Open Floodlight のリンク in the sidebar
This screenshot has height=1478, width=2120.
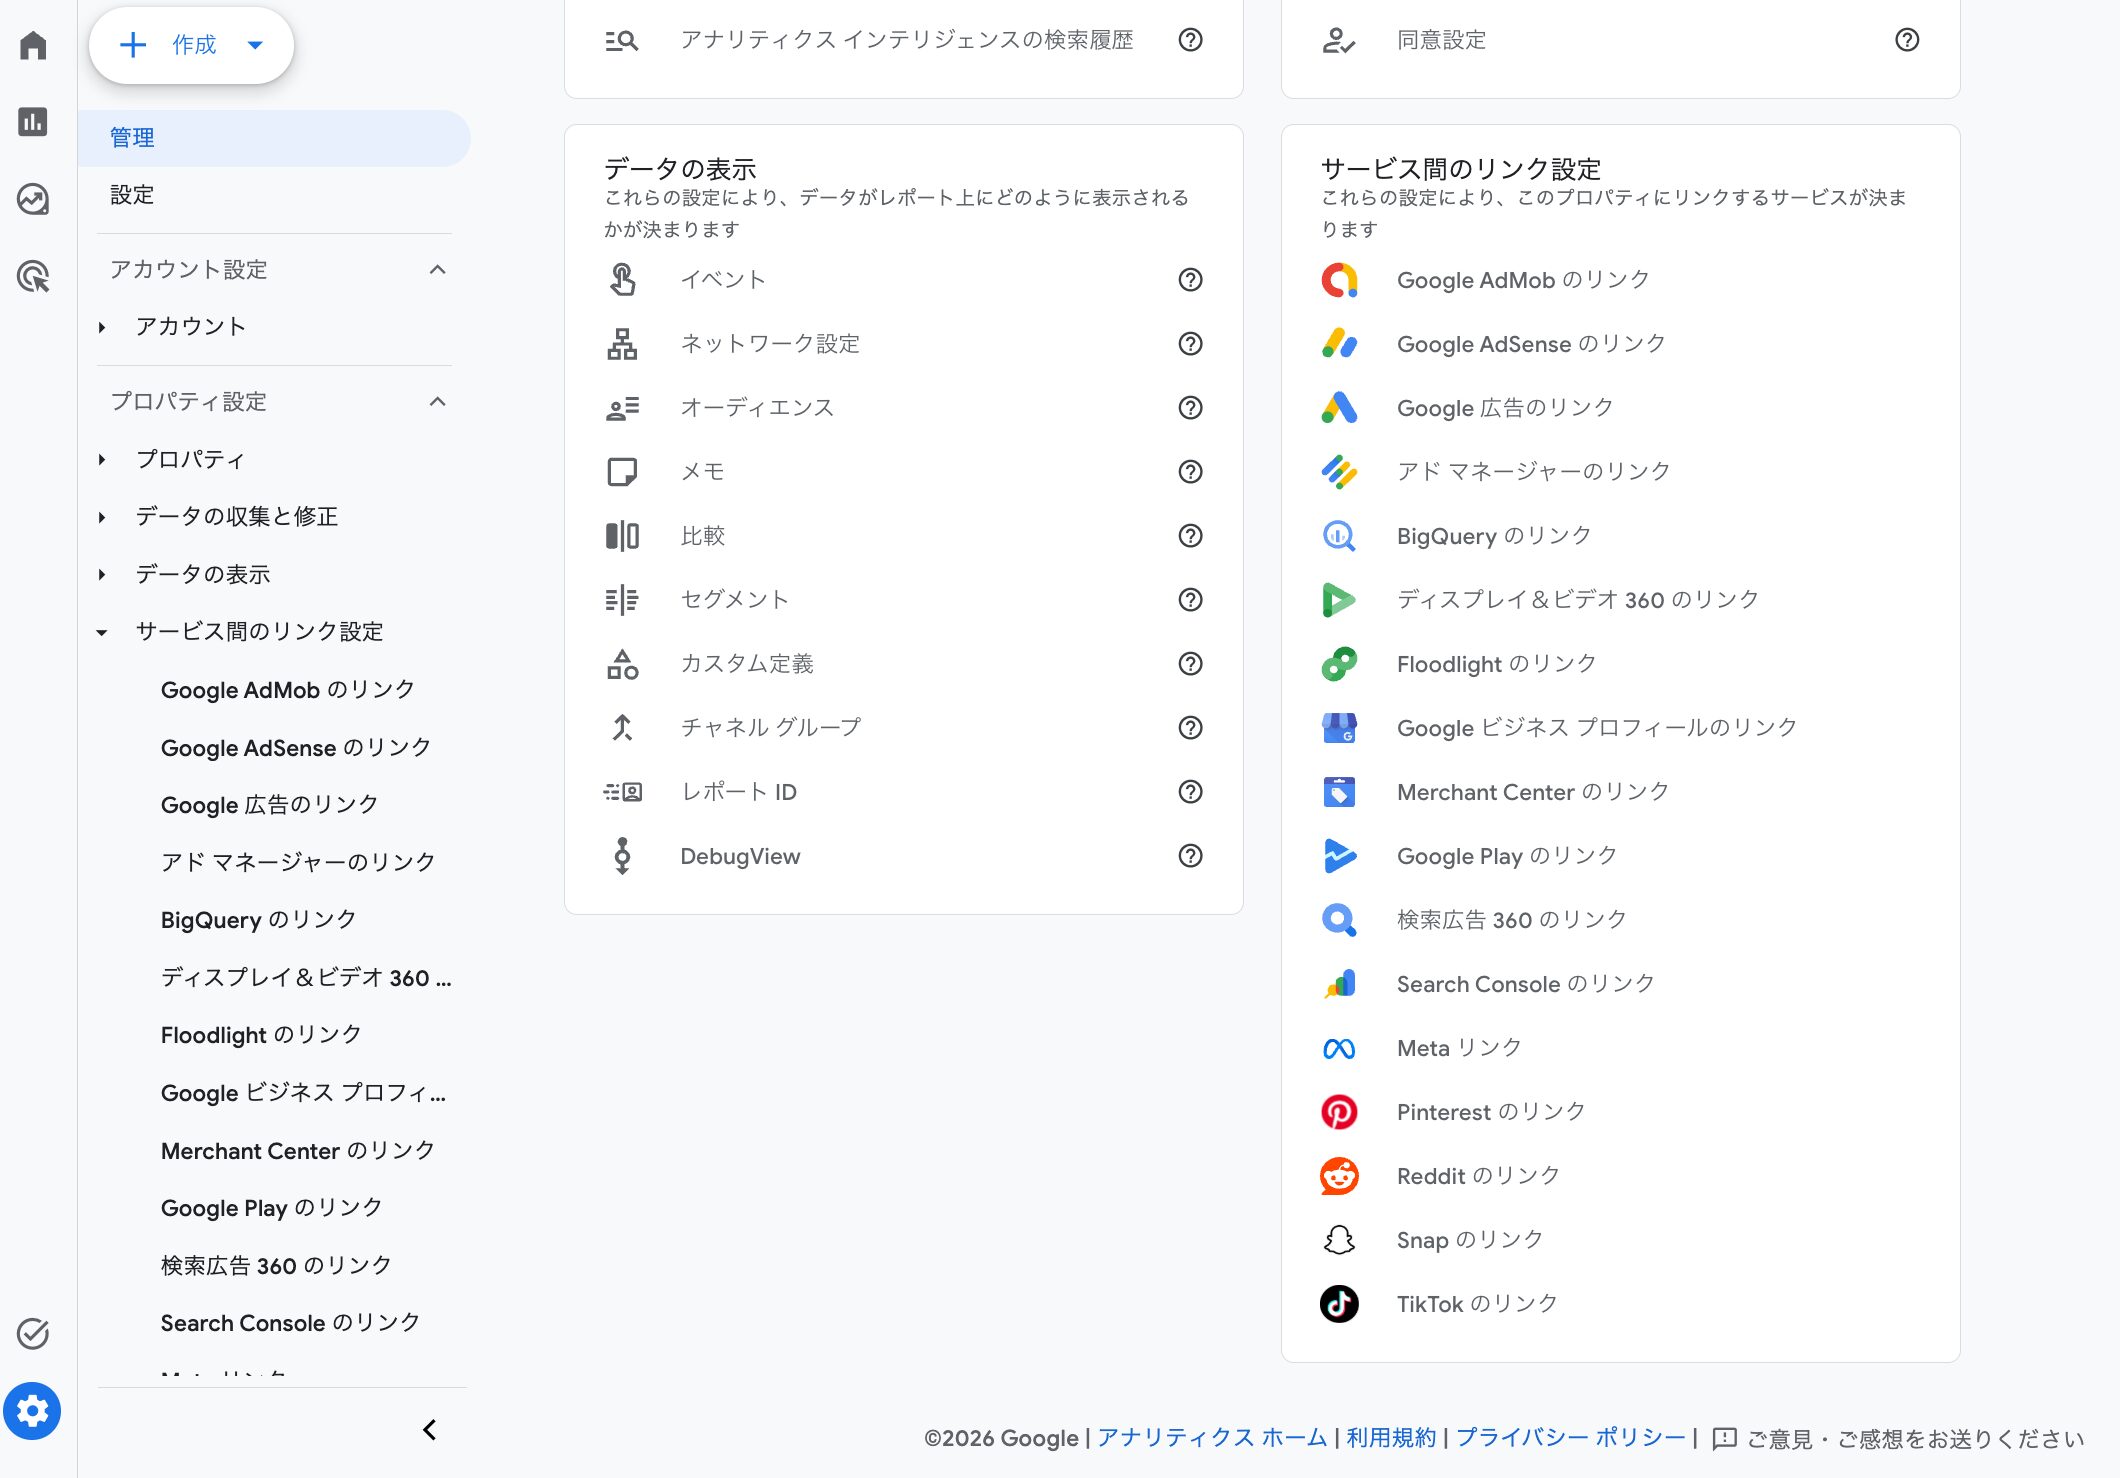click(261, 1035)
